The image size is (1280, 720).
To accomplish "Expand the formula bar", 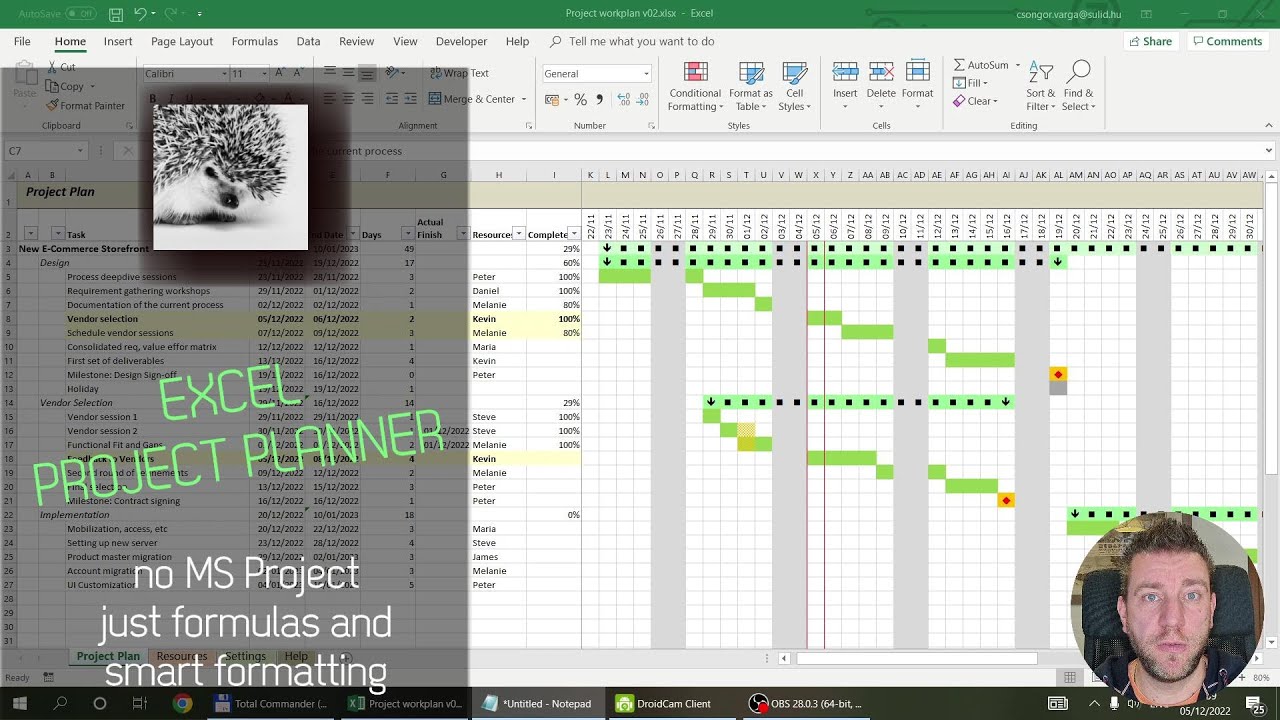I will click(x=1269, y=151).
